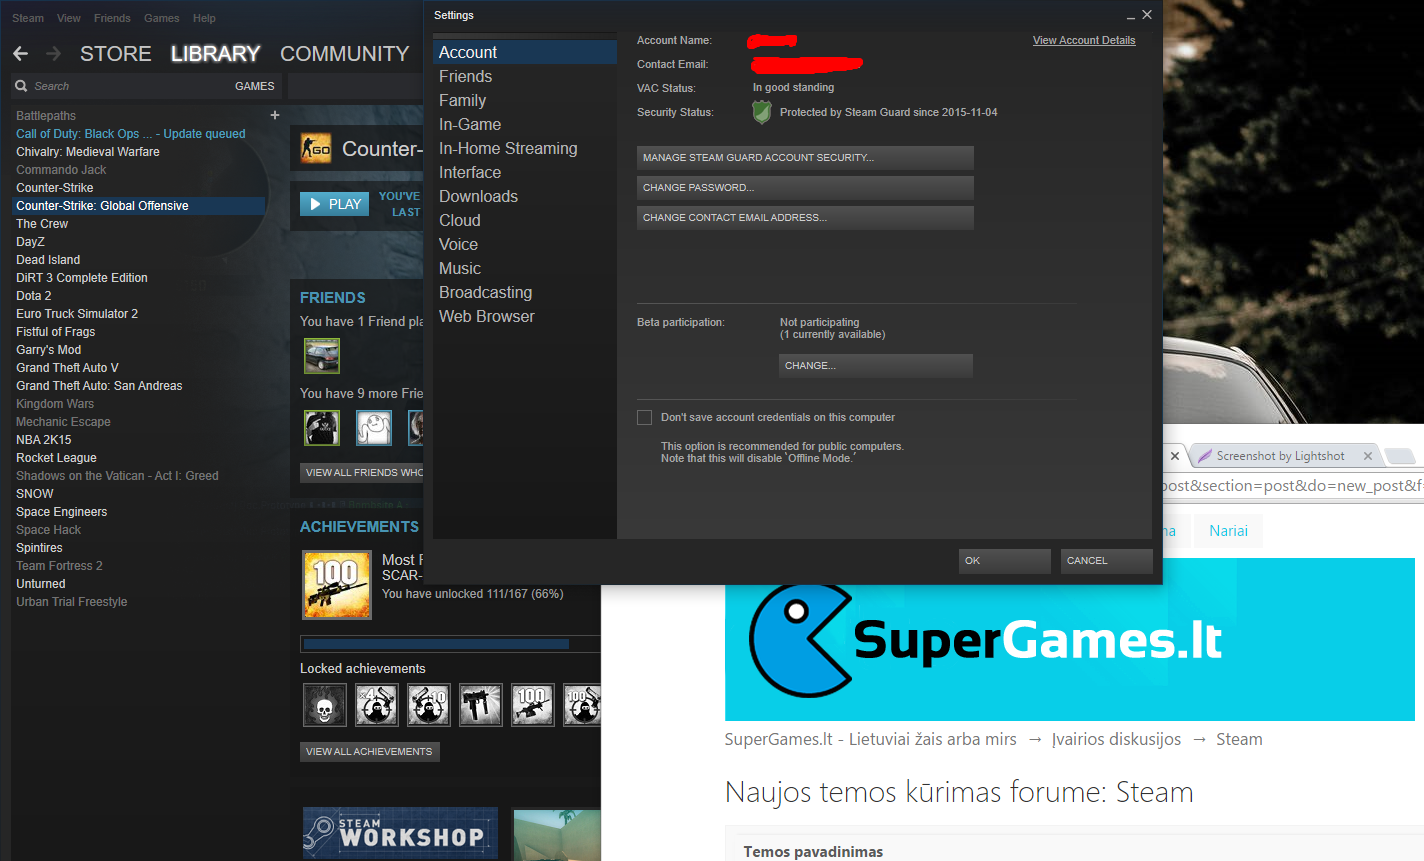1424x861 pixels.
Task: Select Broadcasting settings category
Action: coord(525,292)
